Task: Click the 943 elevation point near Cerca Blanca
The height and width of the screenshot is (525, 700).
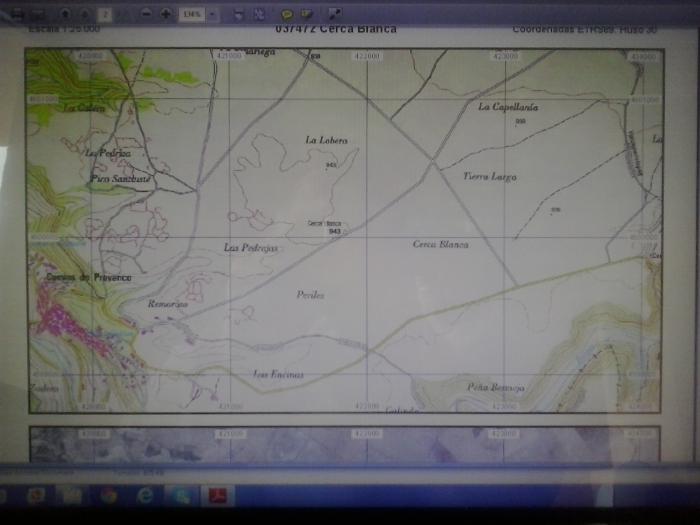Action: click(334, 231)
